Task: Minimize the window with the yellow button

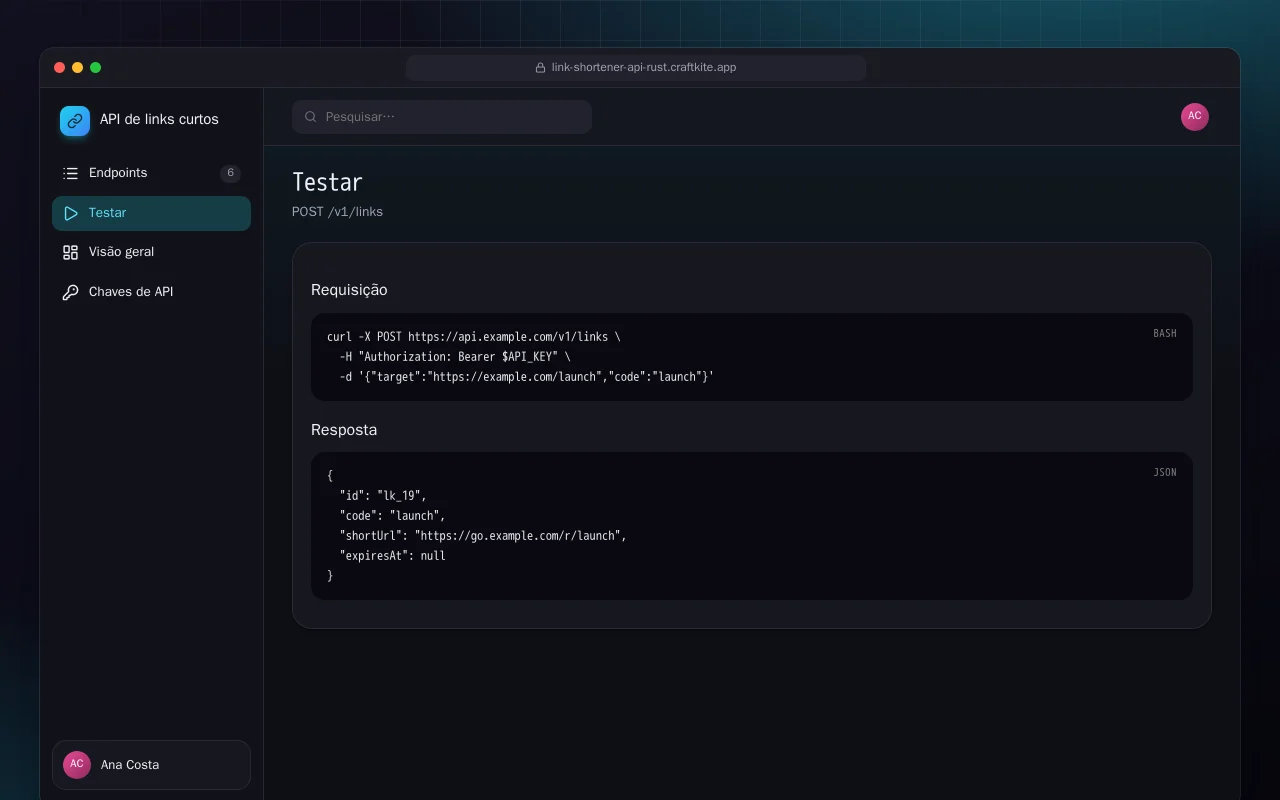Action: (77, 68)
